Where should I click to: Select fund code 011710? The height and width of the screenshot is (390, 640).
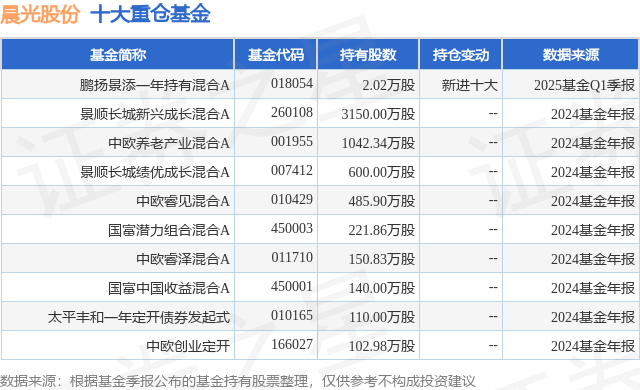click(292, 257)
